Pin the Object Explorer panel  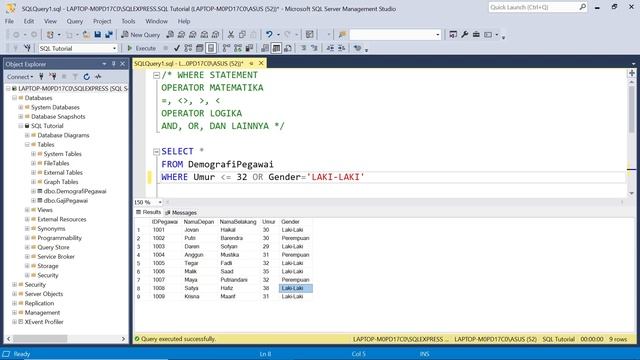(113, 64)
